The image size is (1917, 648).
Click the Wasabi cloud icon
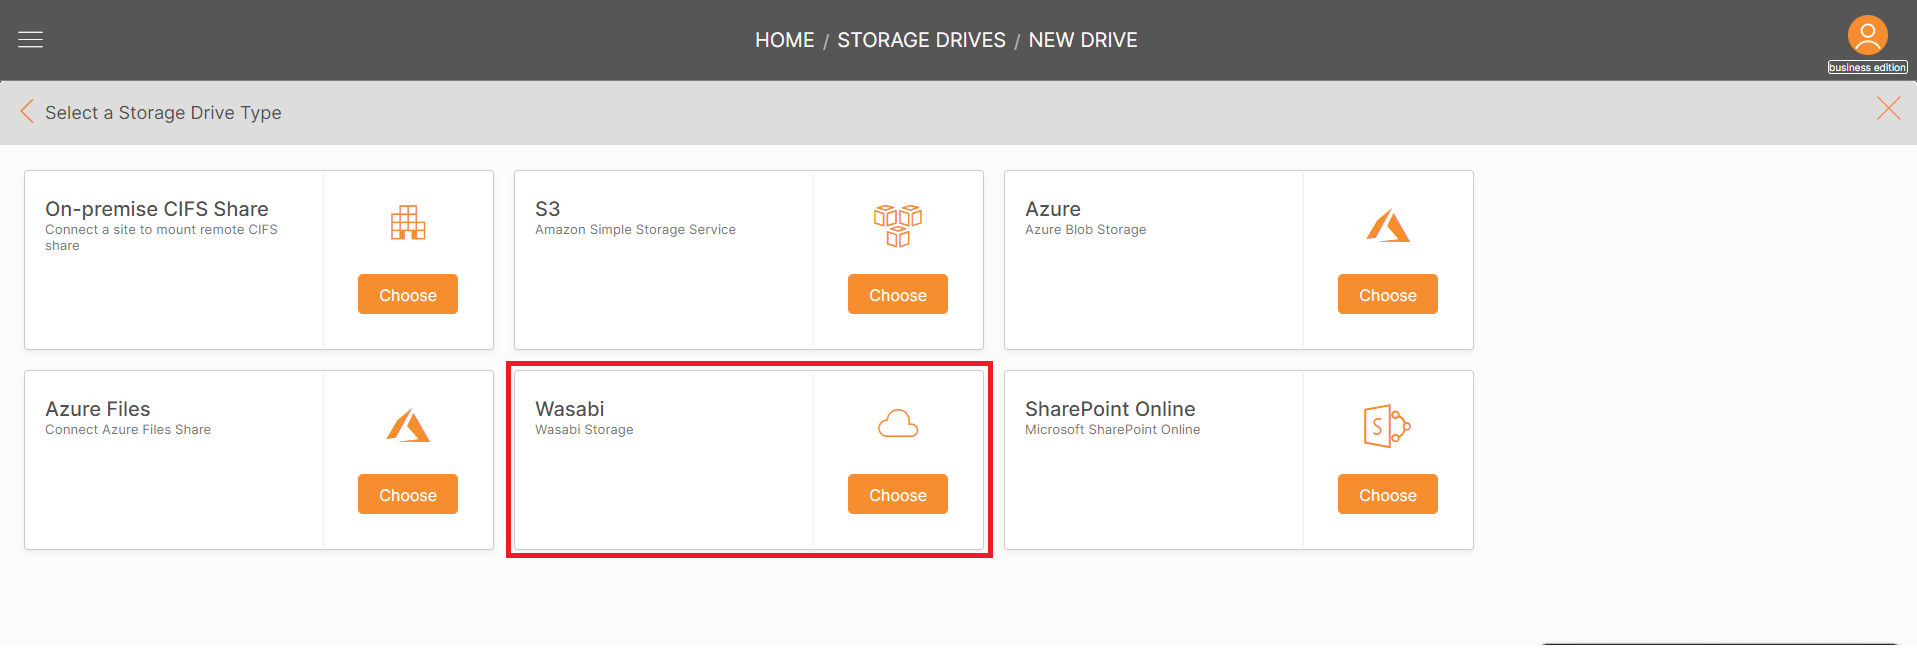point(898,424)
